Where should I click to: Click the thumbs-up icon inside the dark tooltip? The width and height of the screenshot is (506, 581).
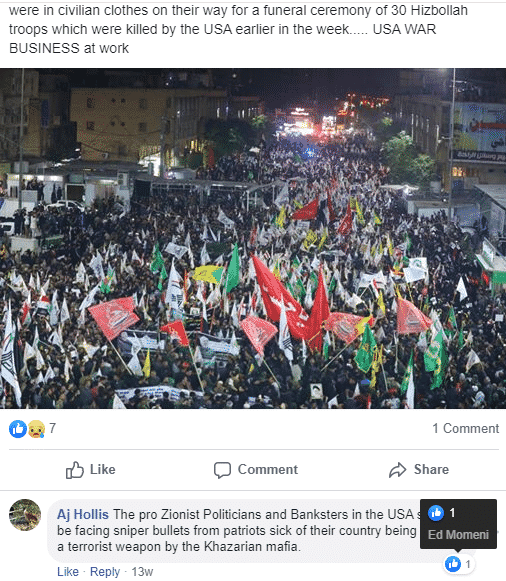pyautogui.click(x=436, y=513)
